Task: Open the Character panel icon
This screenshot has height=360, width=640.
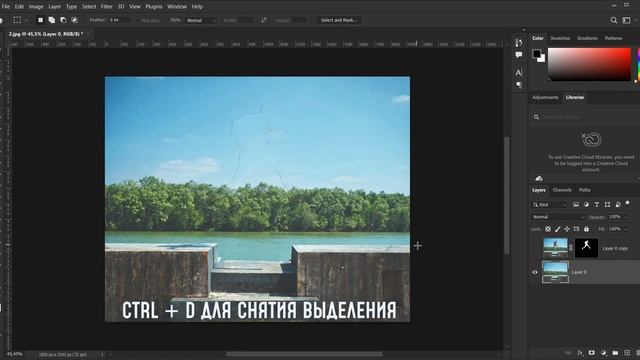Action: pyautogui.click(x=519, y=73)
